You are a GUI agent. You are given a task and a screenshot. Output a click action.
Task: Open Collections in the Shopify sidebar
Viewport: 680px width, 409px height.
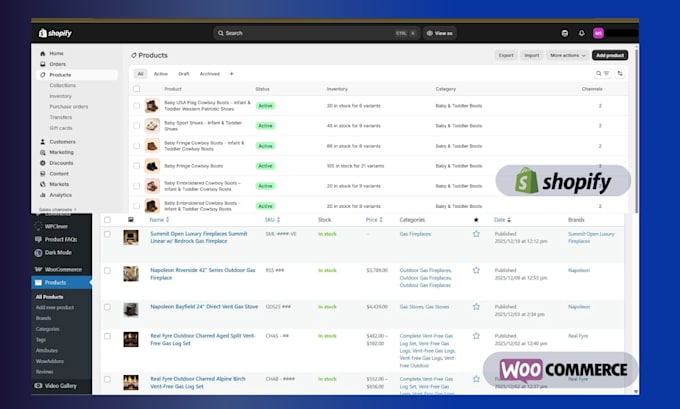tap(62, 85)
